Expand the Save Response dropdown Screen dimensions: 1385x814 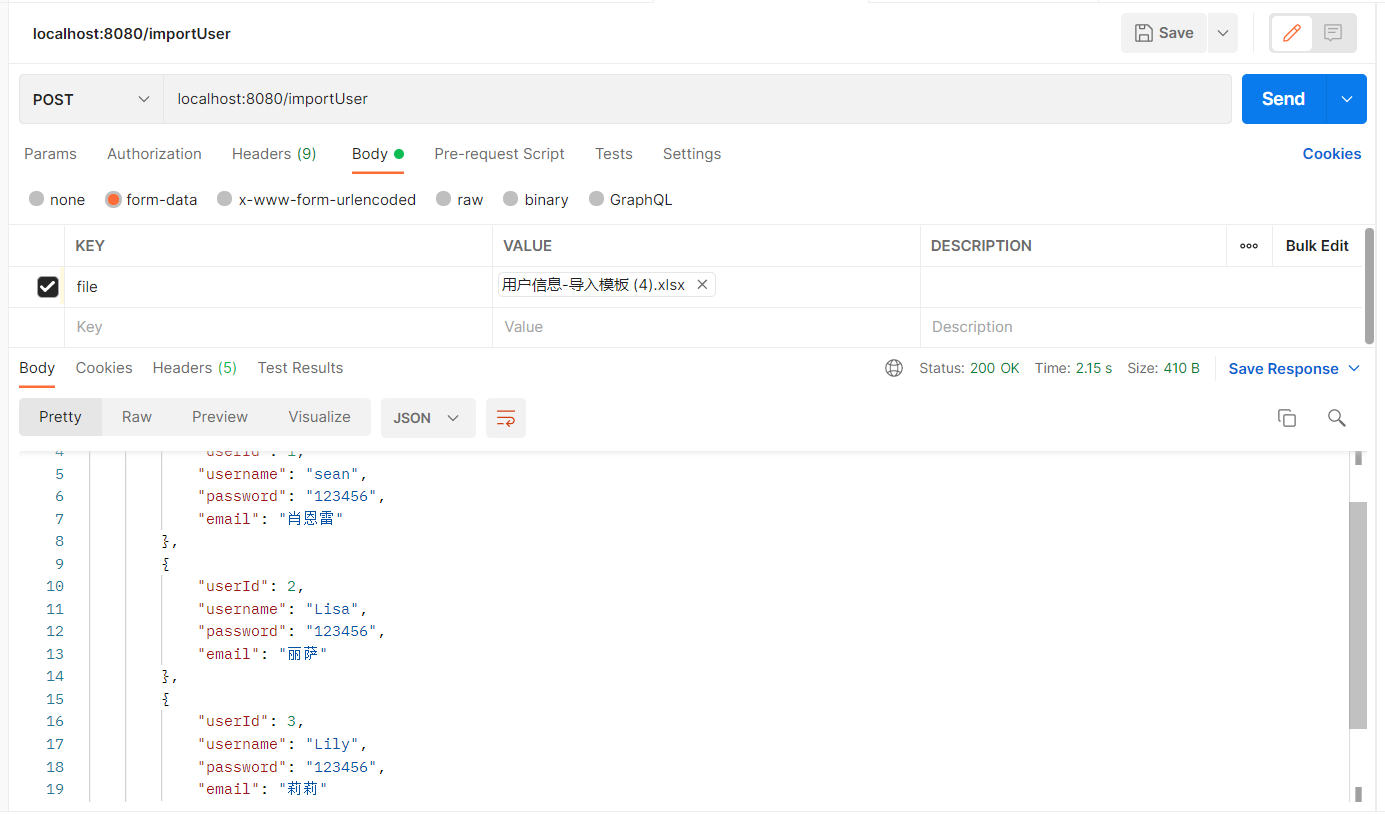[x=1354, y=368]
